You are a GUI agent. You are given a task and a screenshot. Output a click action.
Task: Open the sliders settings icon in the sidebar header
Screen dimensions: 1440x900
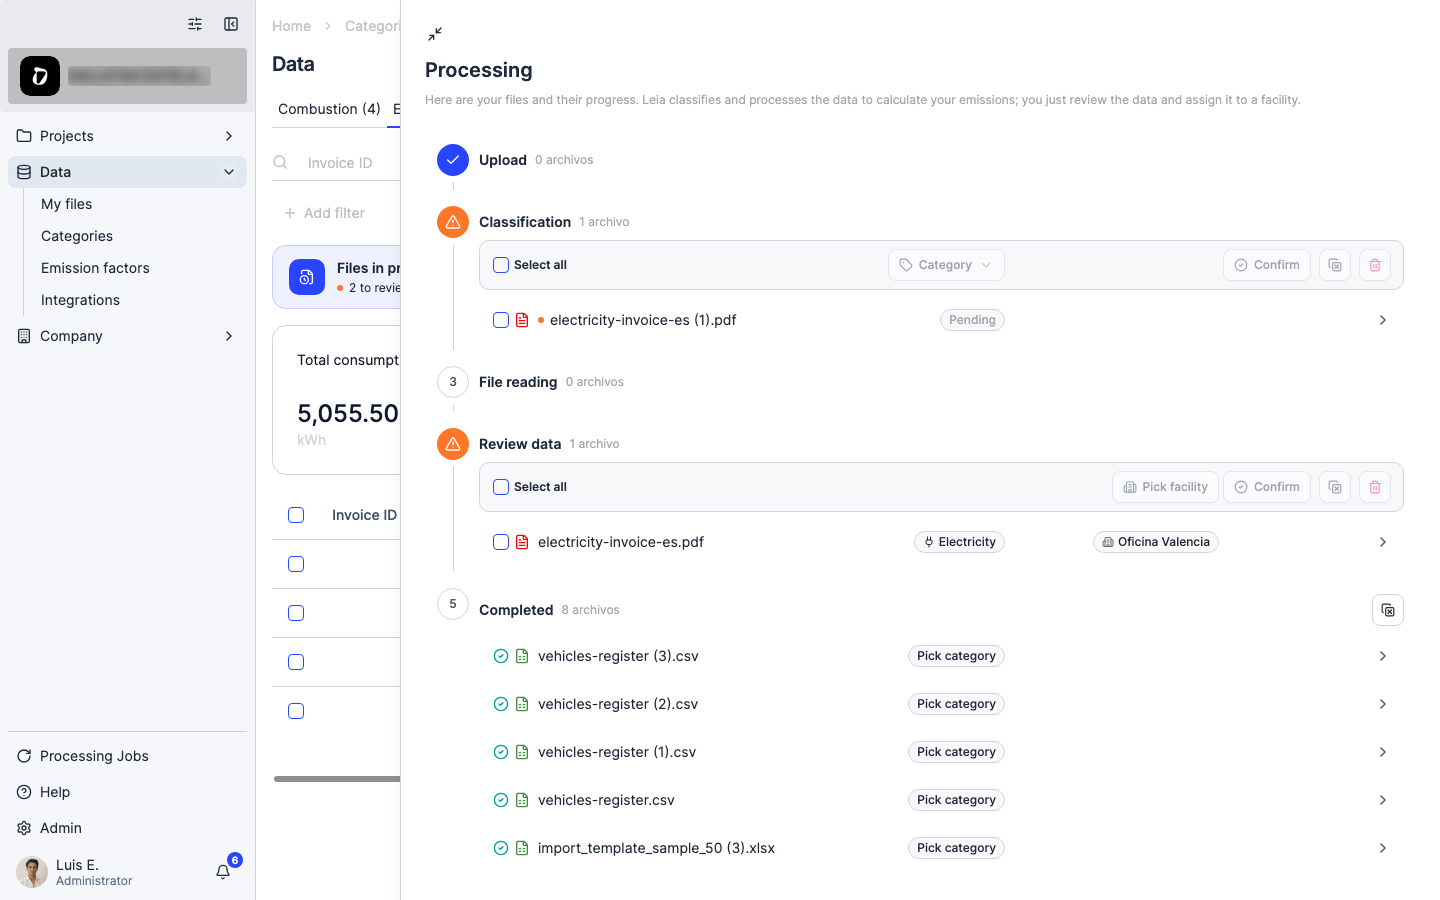tap(195, 24)
